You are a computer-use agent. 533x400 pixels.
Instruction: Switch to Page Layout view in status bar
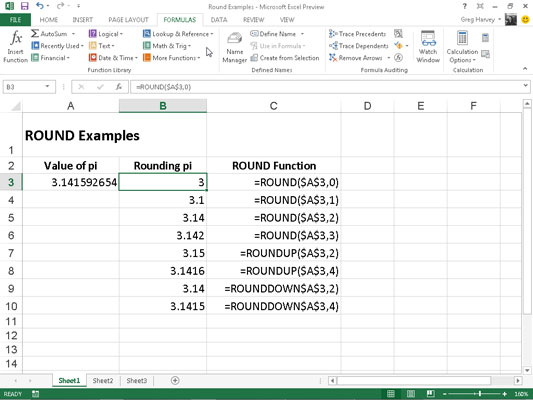coord(411,394)
